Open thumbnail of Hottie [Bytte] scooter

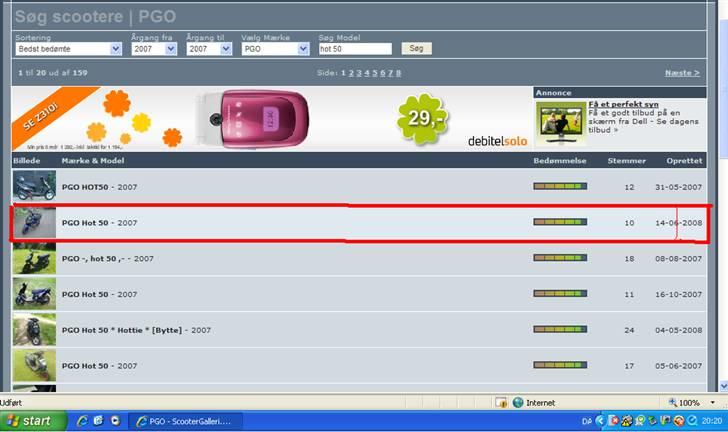click(34, 330)
